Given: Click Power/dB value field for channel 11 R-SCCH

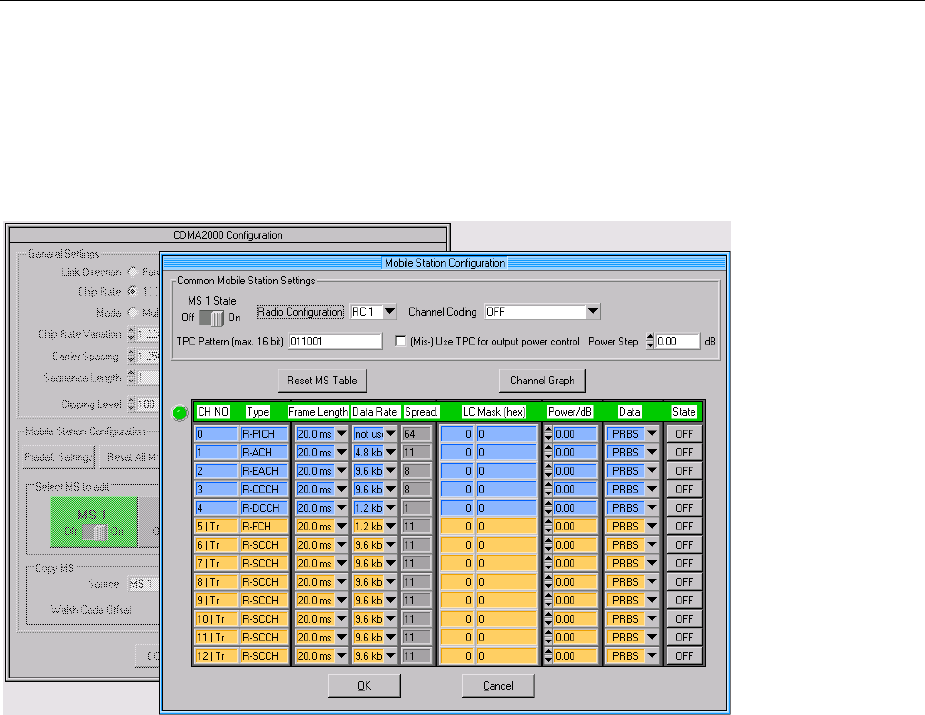Looking at the screenshot, I should coord(576,637).
